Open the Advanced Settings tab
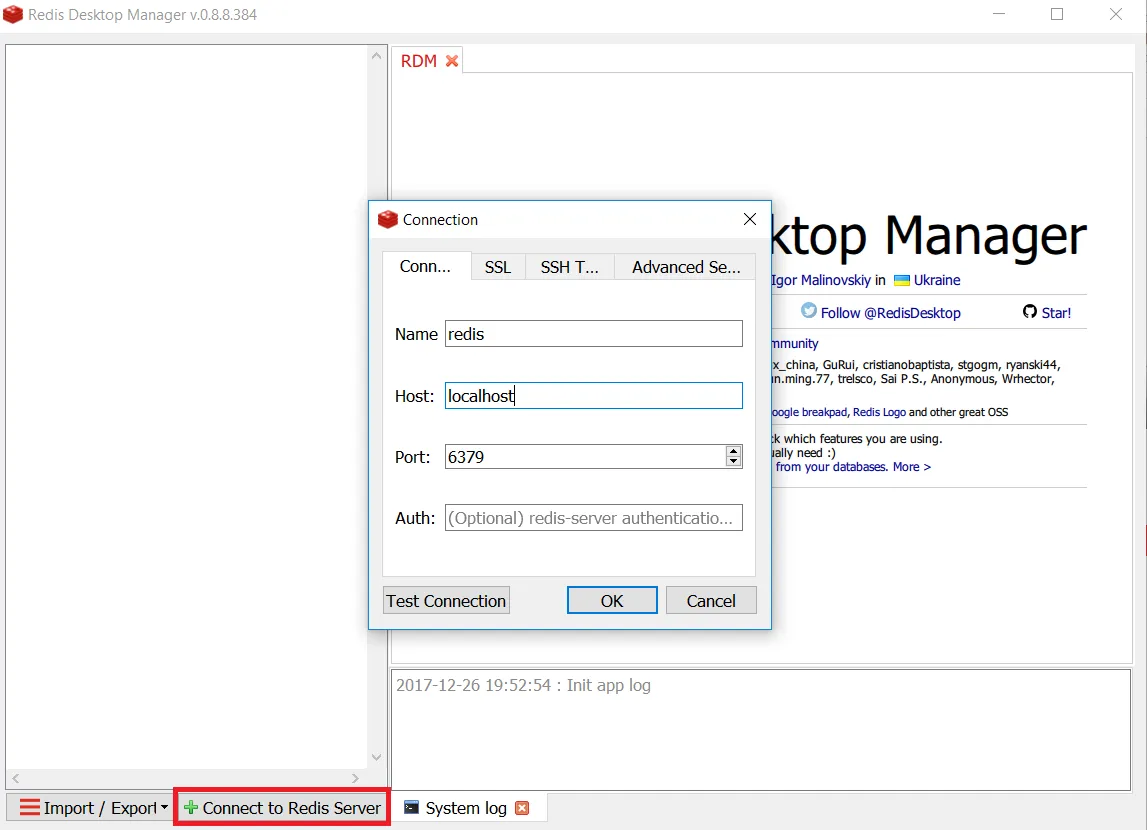The height and width of the screenshot is (830, 1147). click(684, 267)
